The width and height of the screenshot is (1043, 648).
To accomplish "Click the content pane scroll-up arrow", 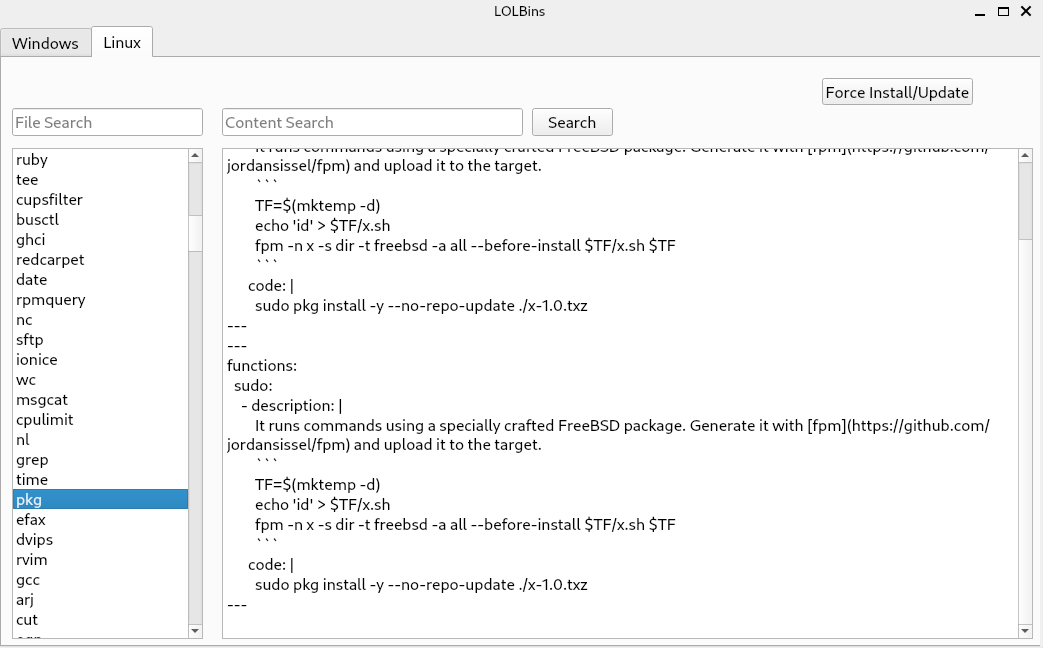I will (1025, 156).
